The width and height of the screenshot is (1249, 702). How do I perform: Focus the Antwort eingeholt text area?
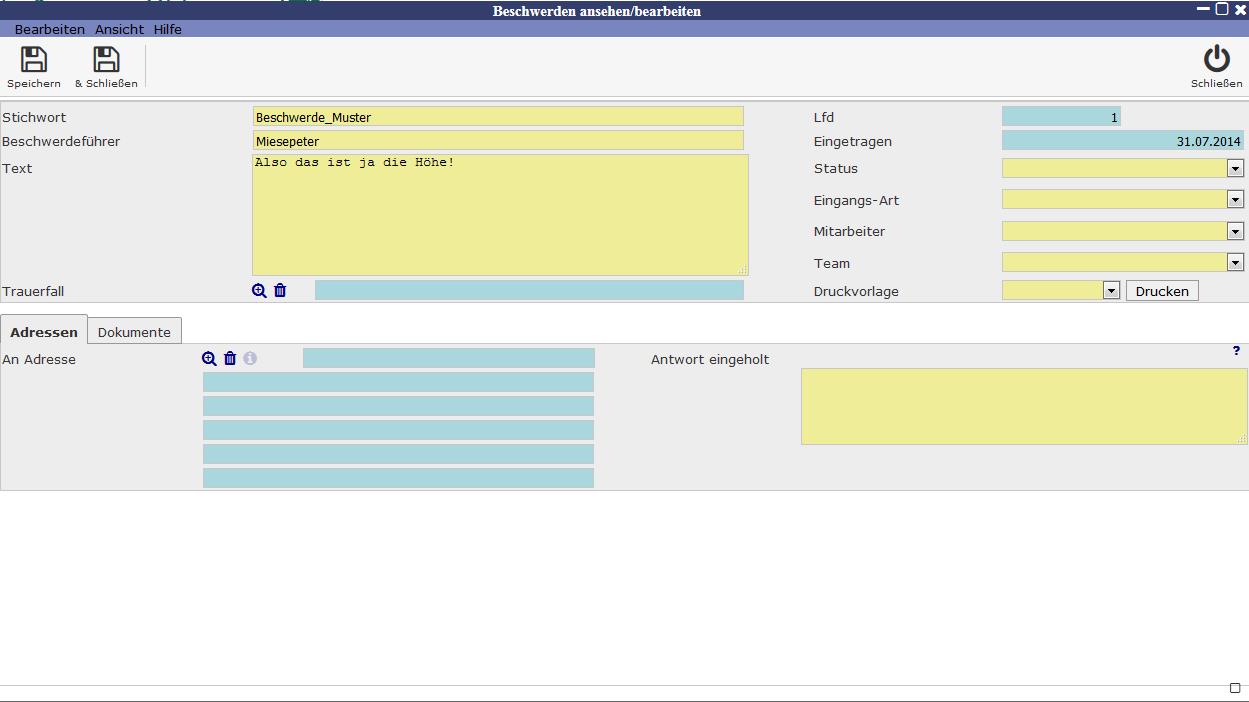(1023, 406)
